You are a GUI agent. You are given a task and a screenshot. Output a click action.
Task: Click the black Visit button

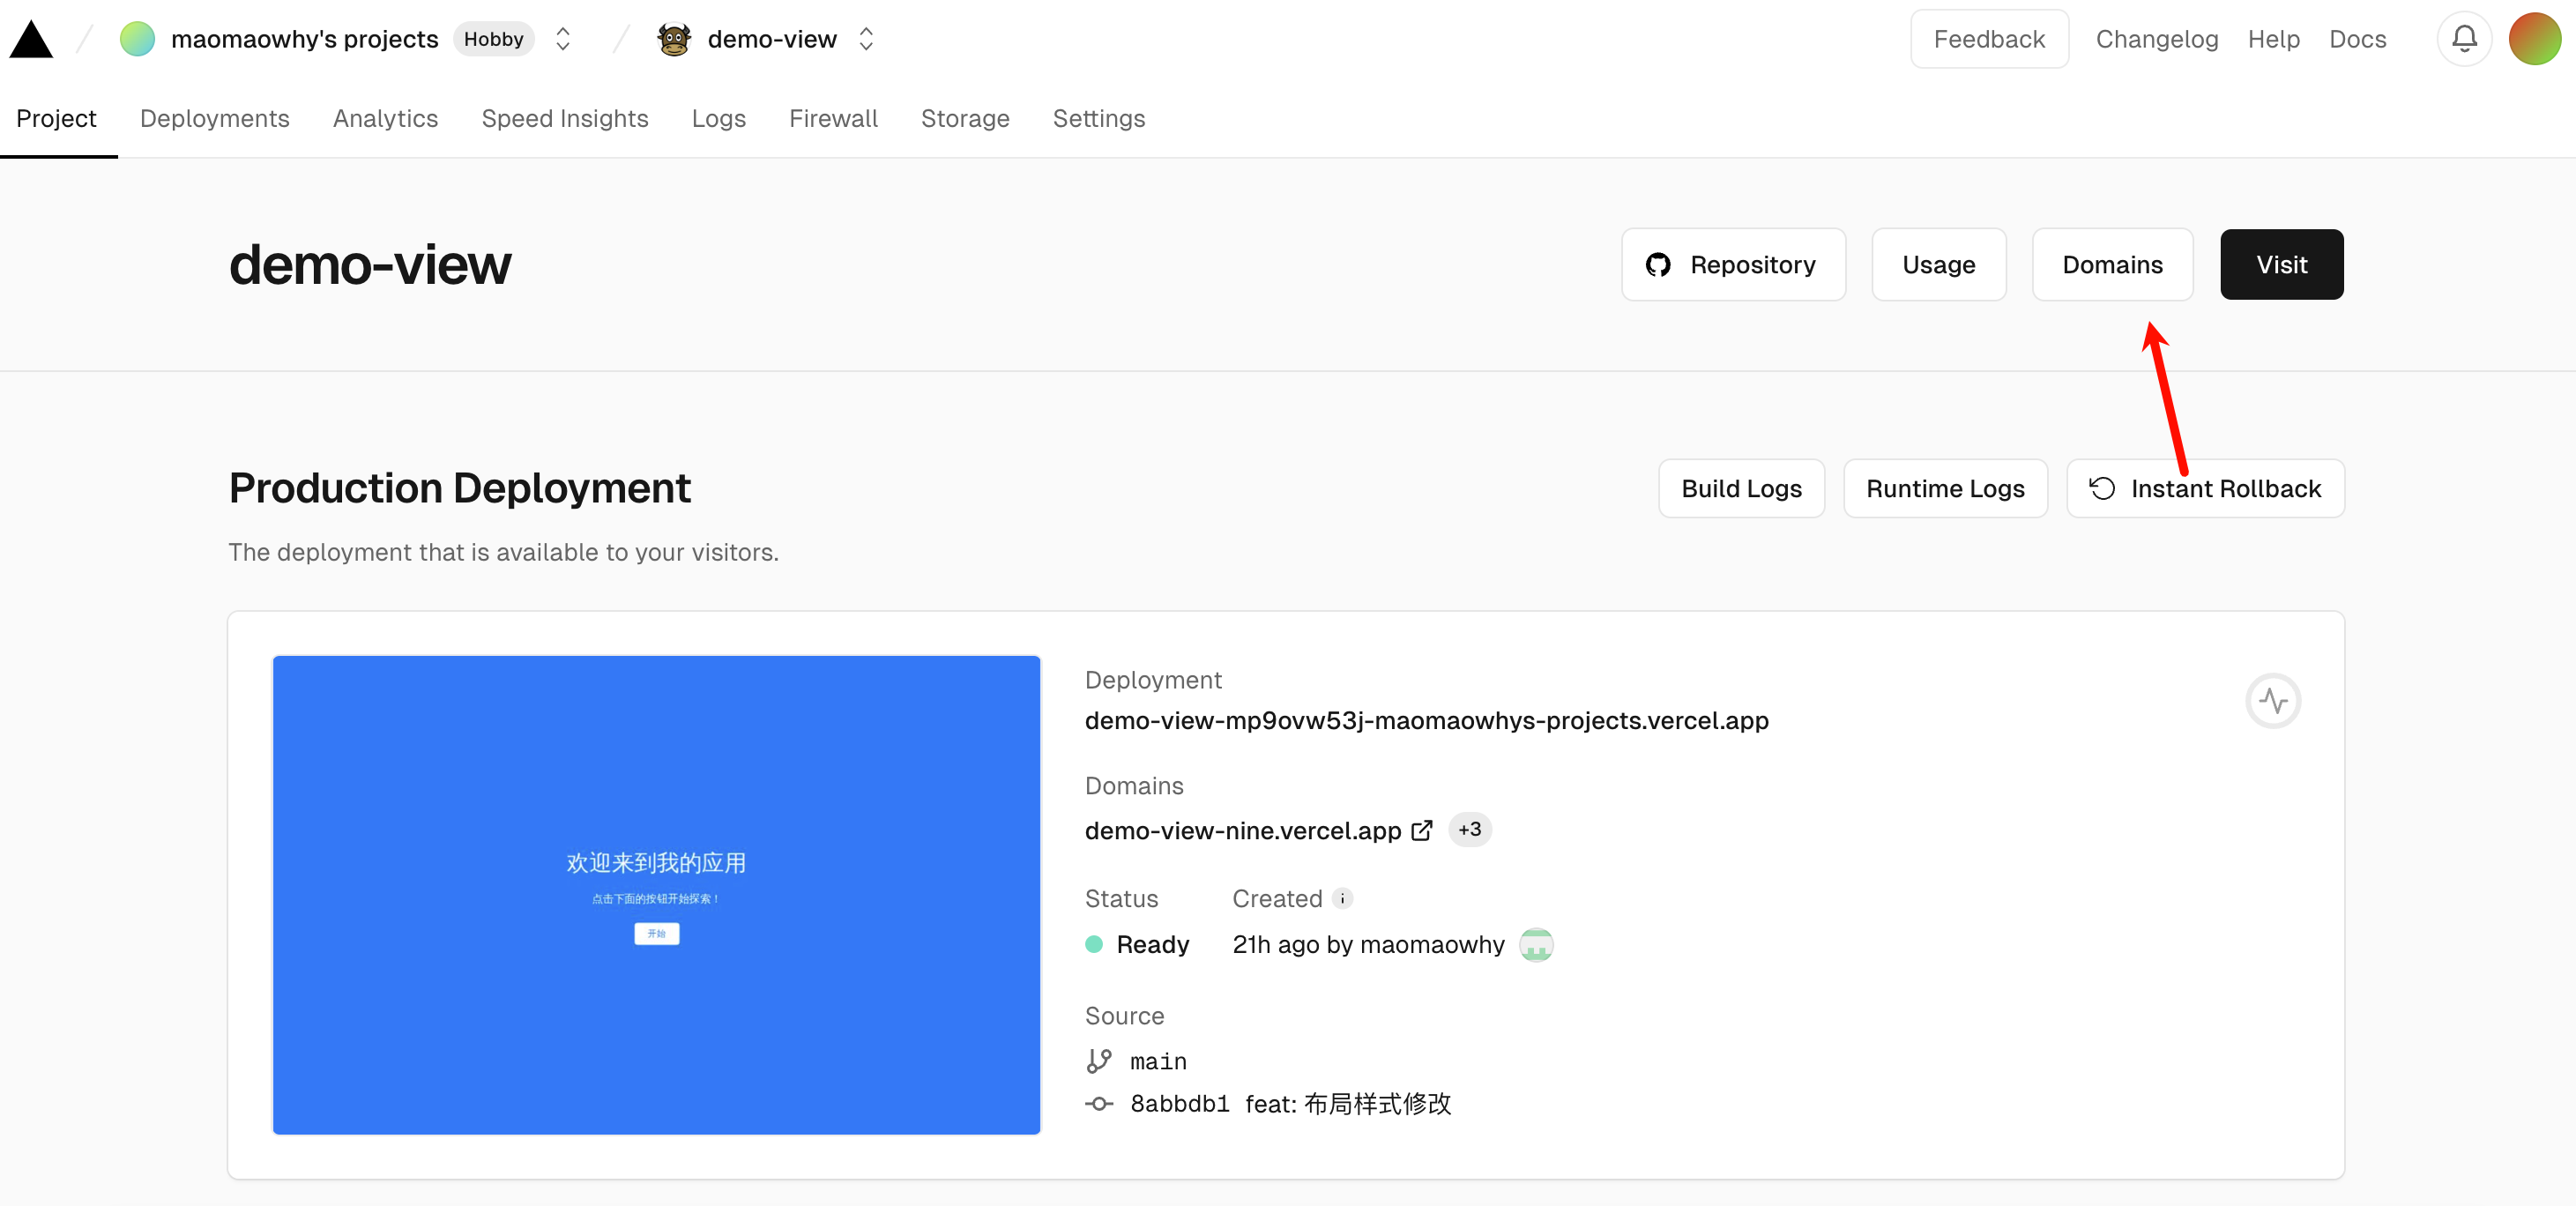point(2281,264)
